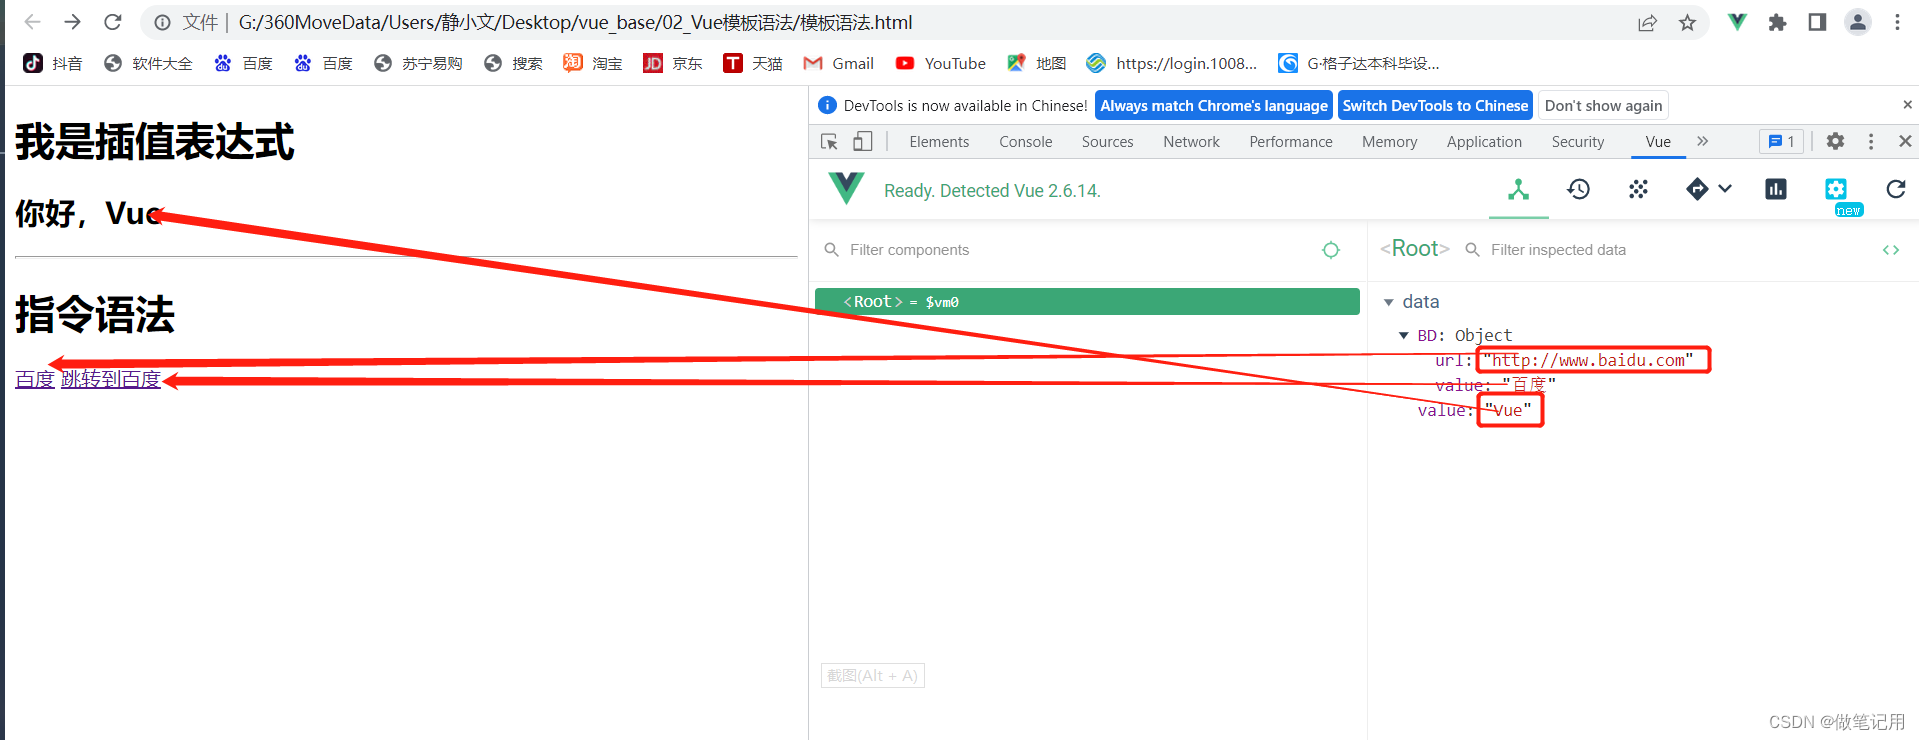Screen dimensions: 1919x740
Task: Switch to the Performance tab
Action: [x=1290, y=142]
